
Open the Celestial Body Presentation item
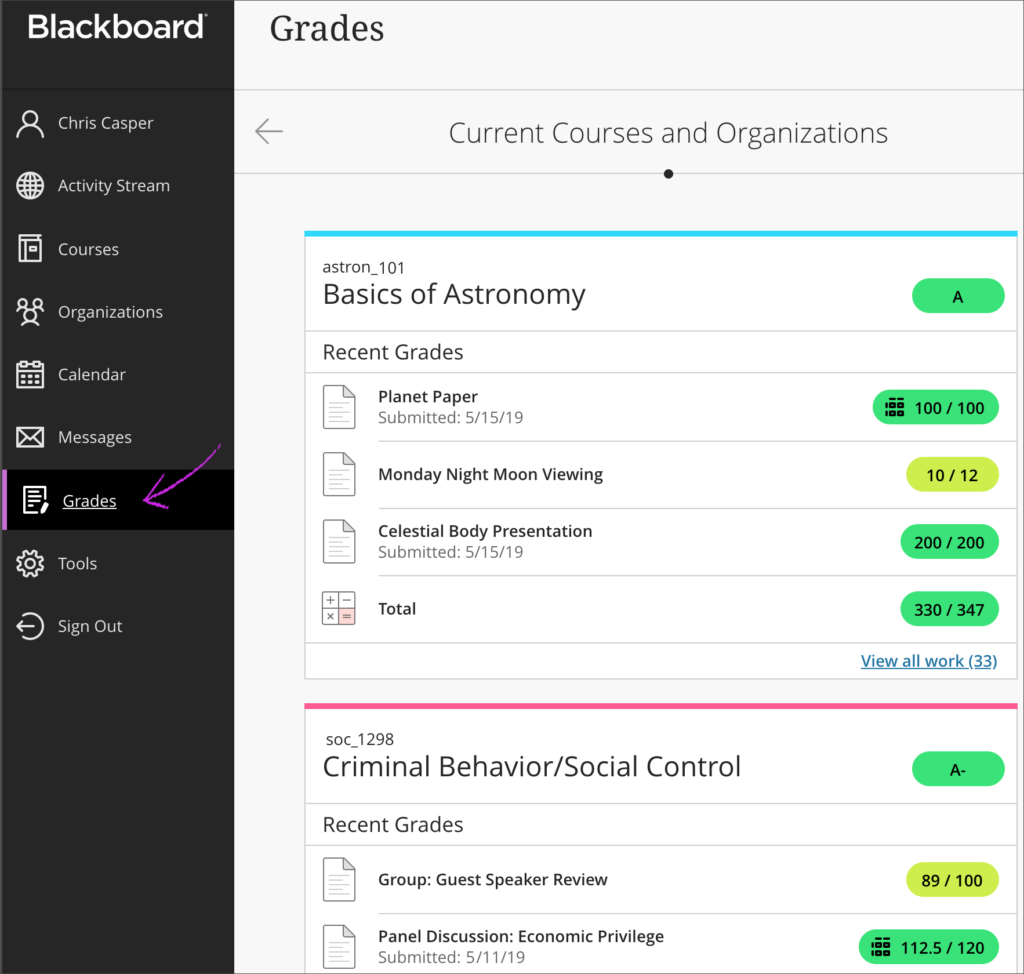pyautogui.click(x=485, y=532)
